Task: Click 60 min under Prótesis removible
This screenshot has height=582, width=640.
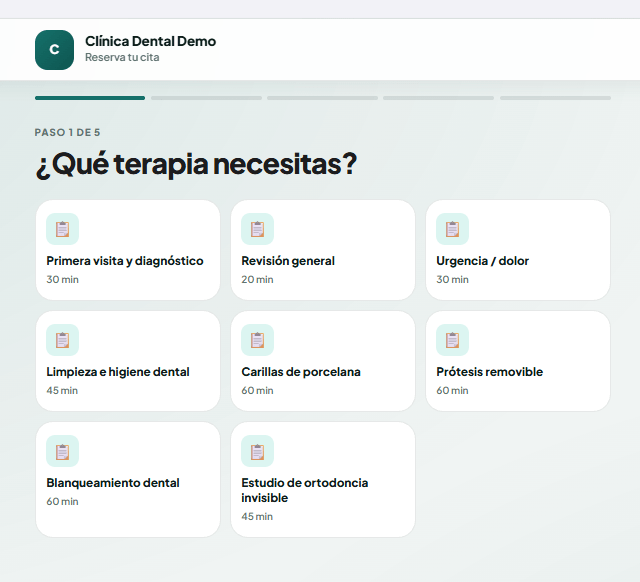Action: point(452,391)
